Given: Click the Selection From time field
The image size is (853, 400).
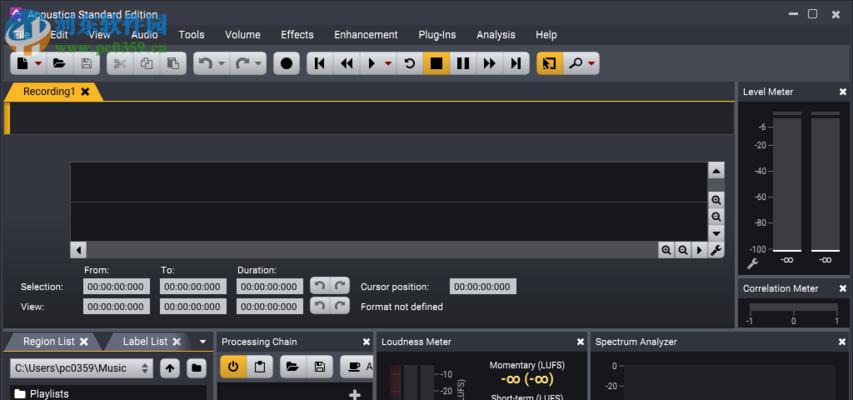Looking at the screenshot, I should click(116, 287).
